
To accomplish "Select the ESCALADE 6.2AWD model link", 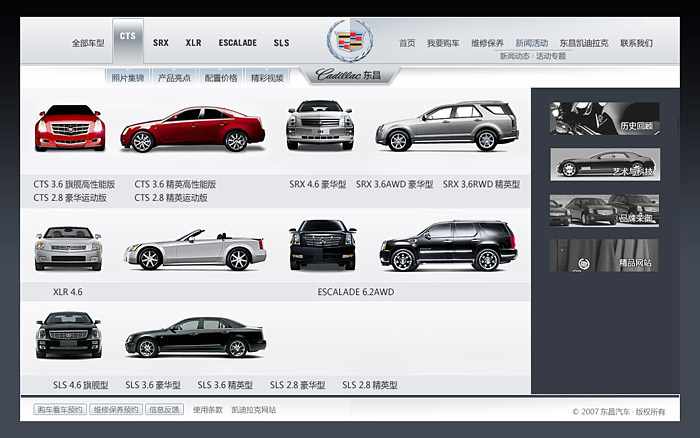I will (x=356, y=292).
